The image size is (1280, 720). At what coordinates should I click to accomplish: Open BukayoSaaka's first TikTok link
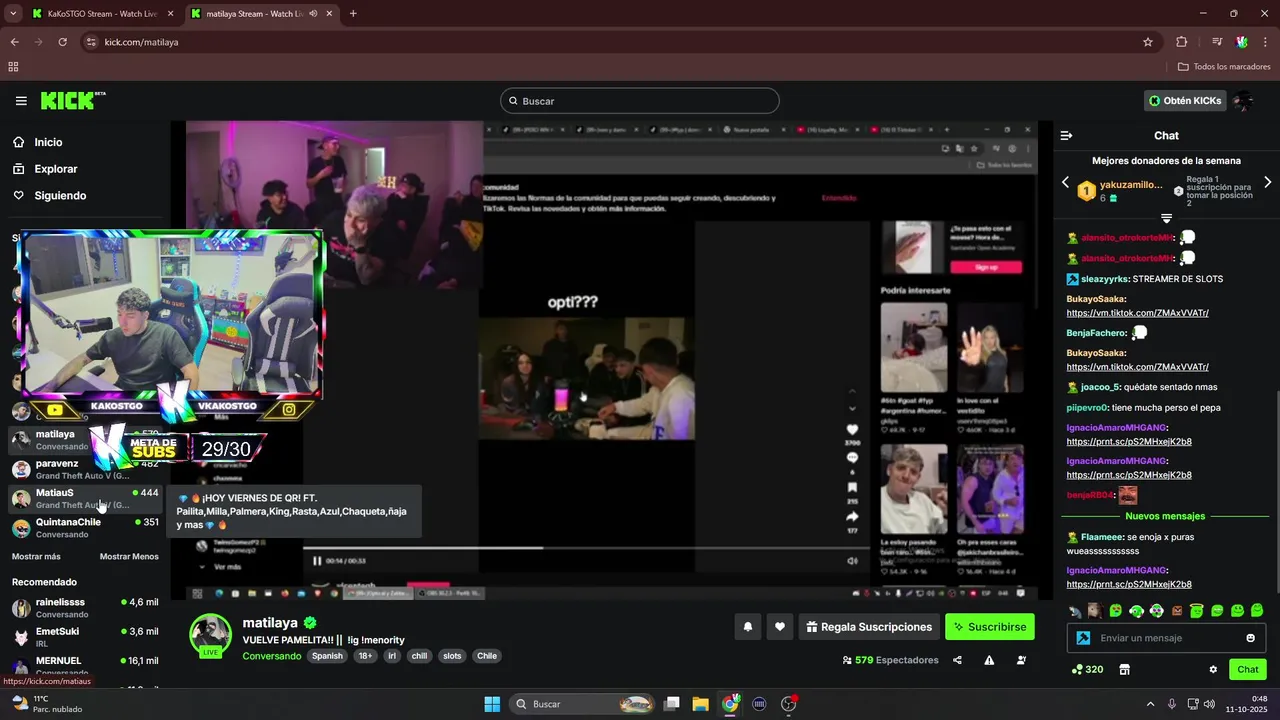(x=1137, y=313)
